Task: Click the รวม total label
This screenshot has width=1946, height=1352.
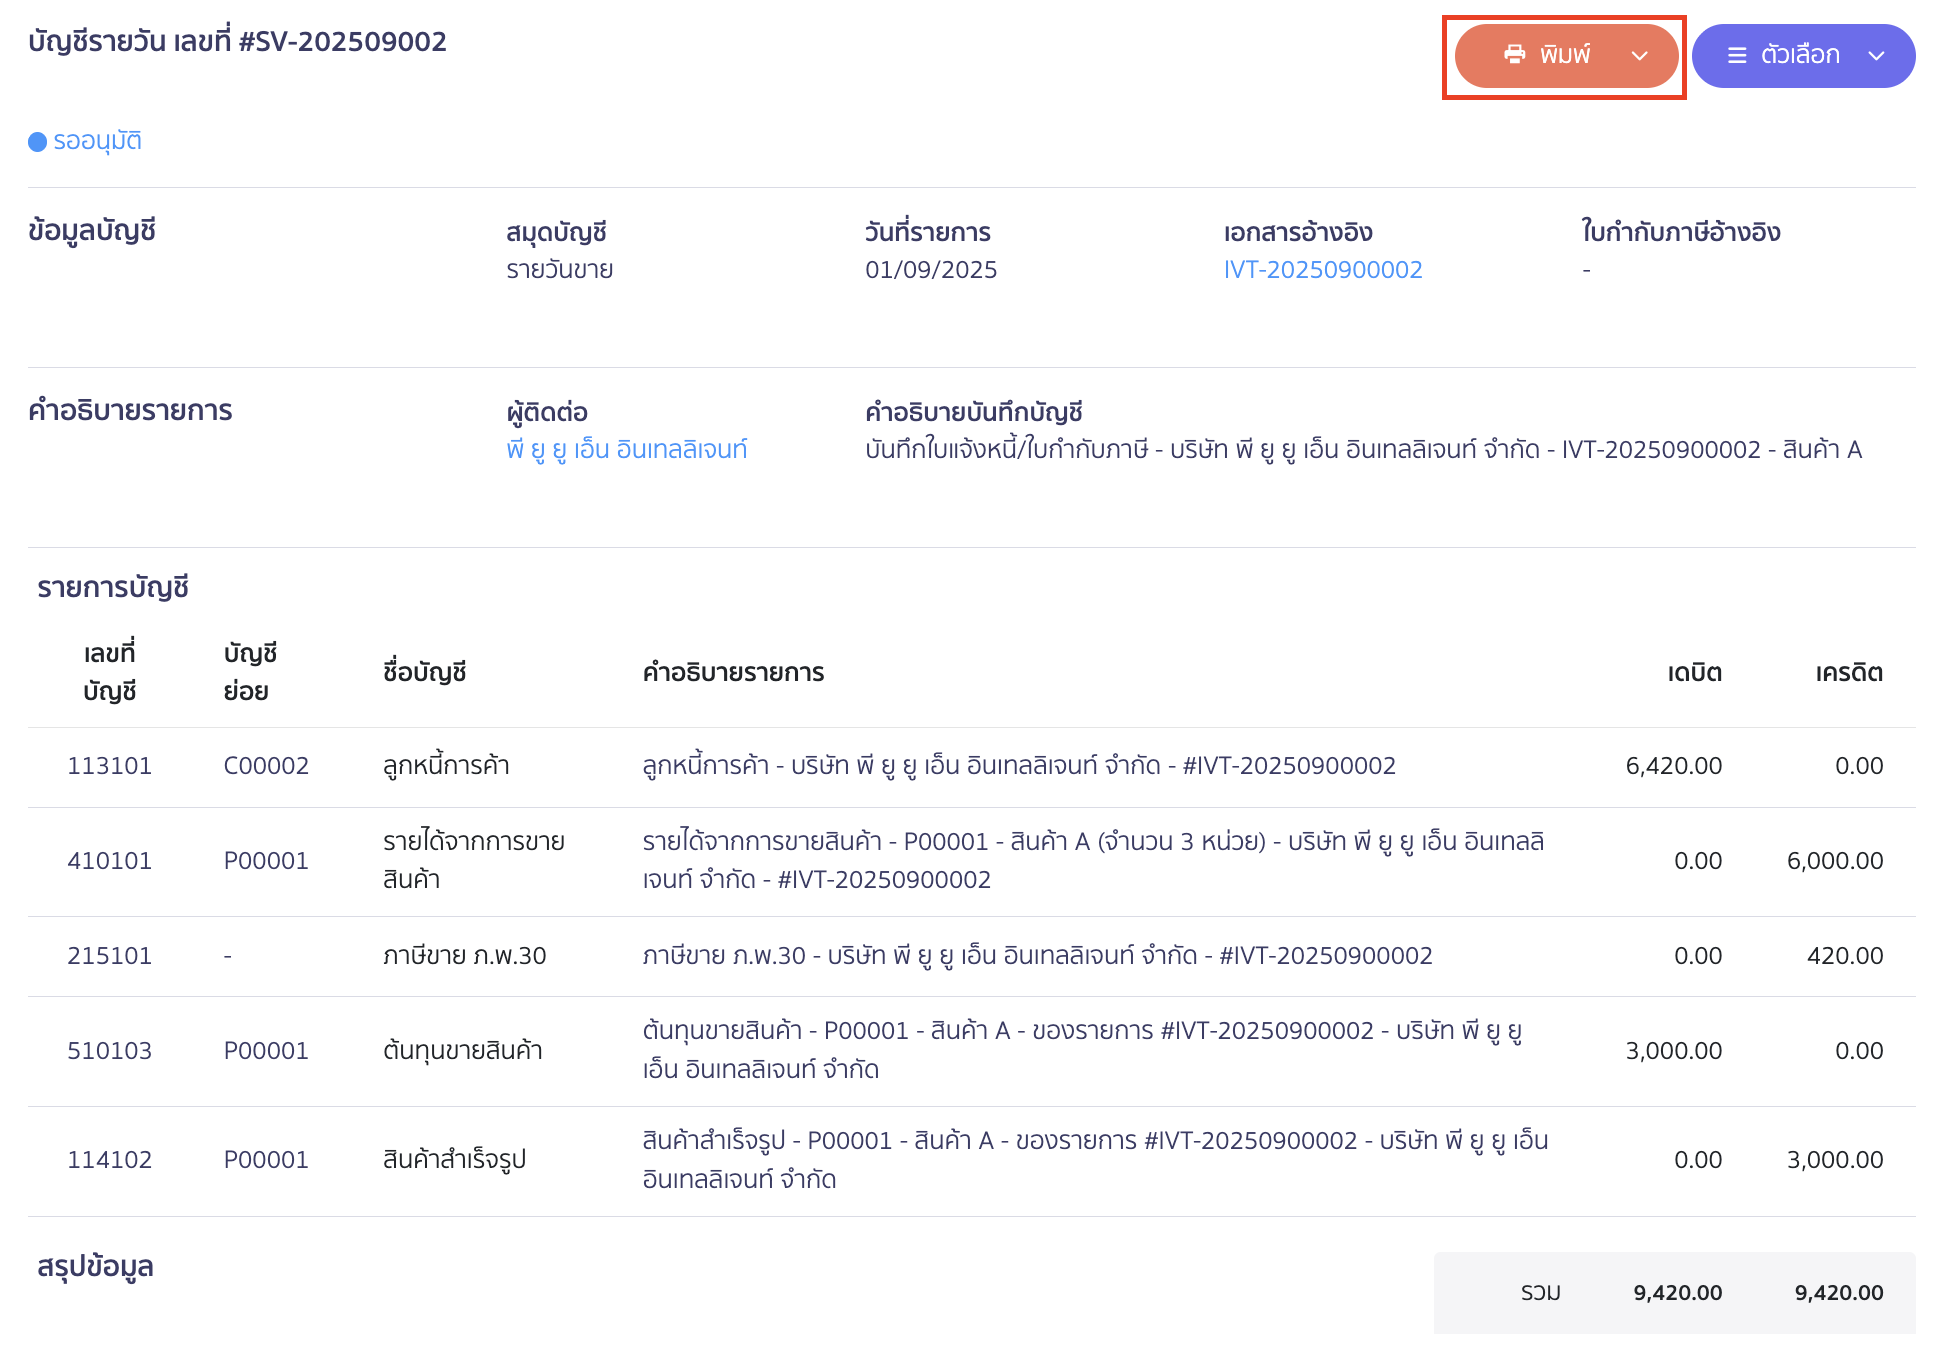Action: tap(1541, 1293)
